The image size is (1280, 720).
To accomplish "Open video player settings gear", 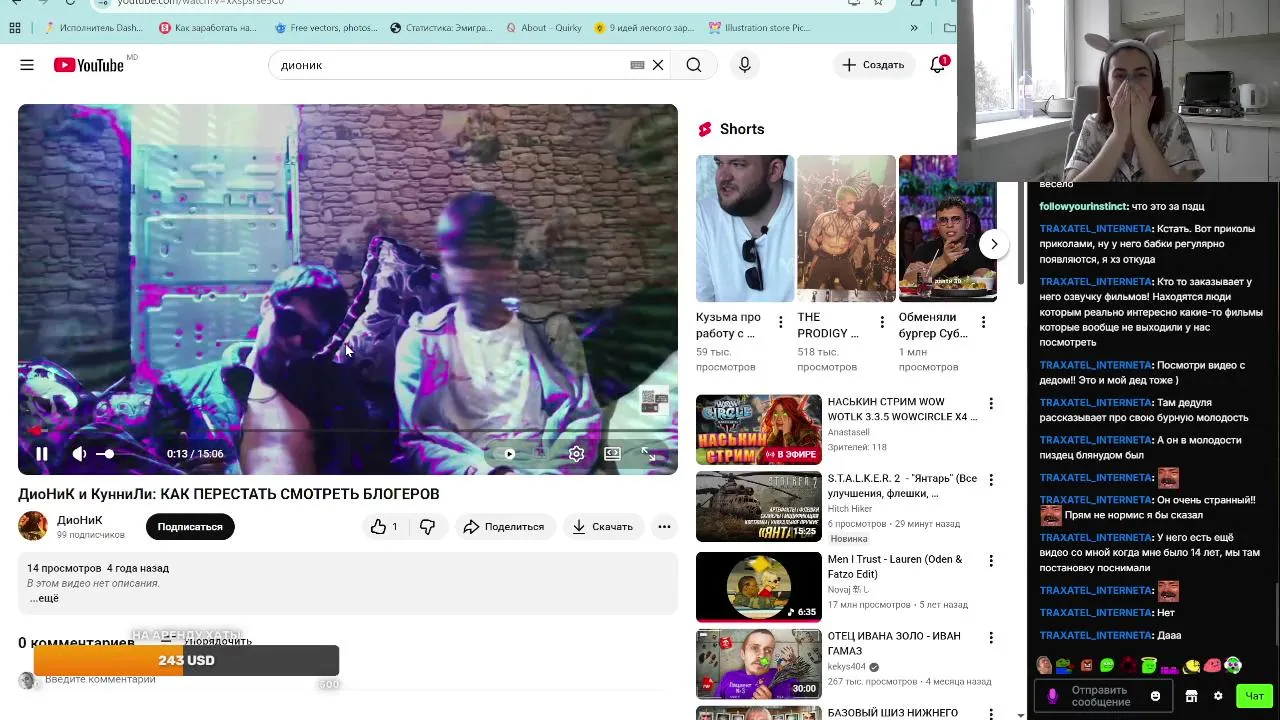I will (576, 454).
